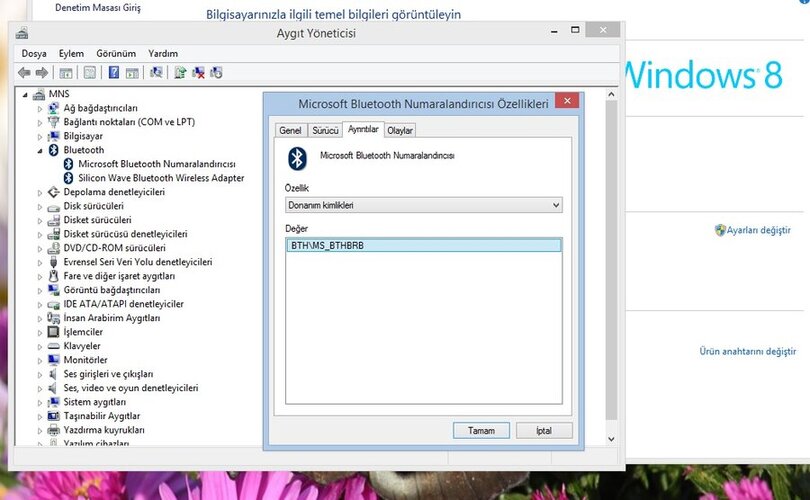
Task: Click the DVD/CD-ROM sürücüleri disc icon
Action: tap(54, 248)
